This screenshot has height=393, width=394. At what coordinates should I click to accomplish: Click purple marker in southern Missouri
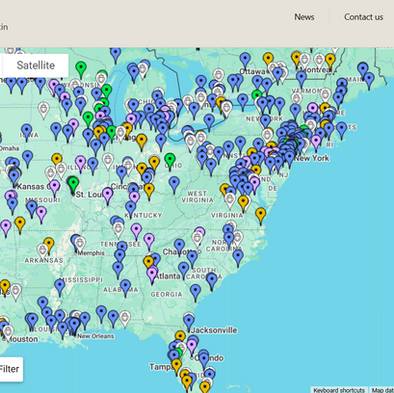pyautogui.click(x=41, y=215)
